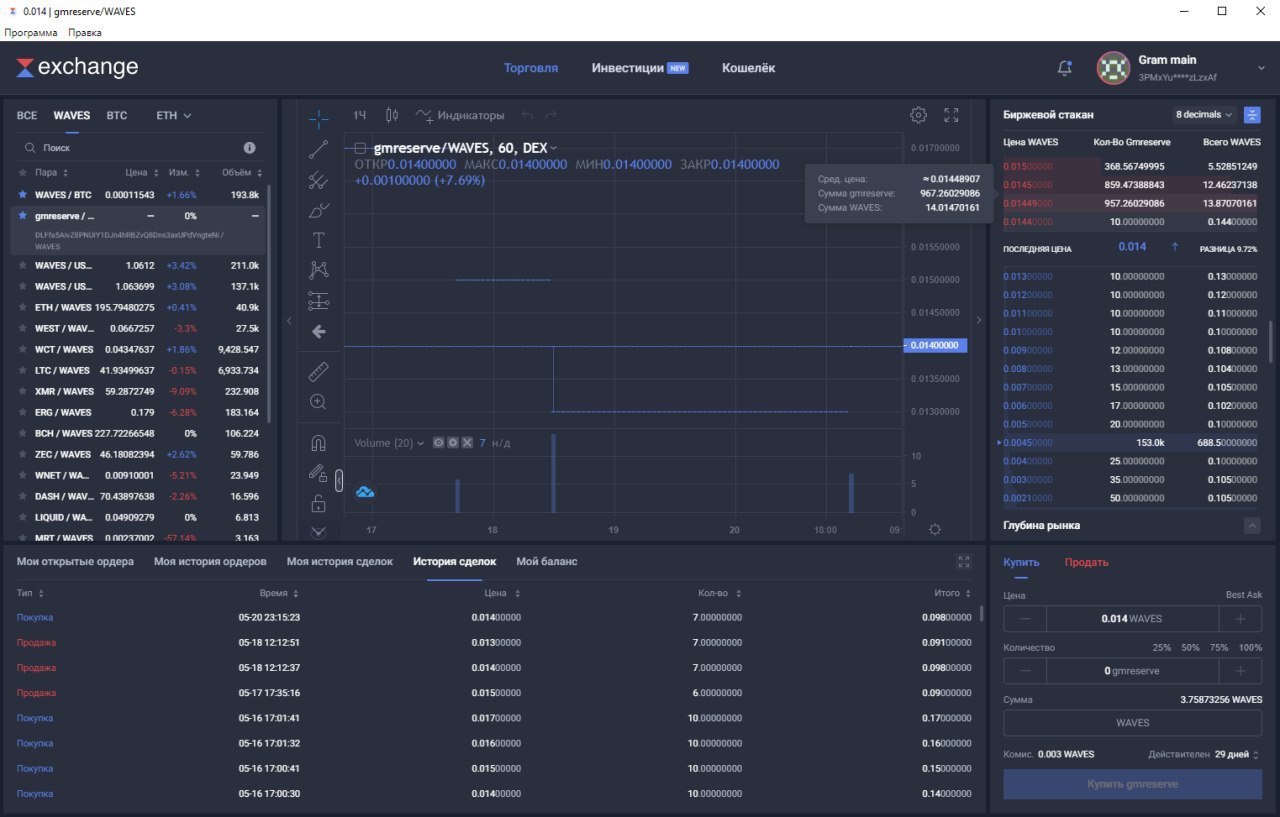Select the crosshair cursor tool
Viewport: 1280px width, 817px height.
318,119
